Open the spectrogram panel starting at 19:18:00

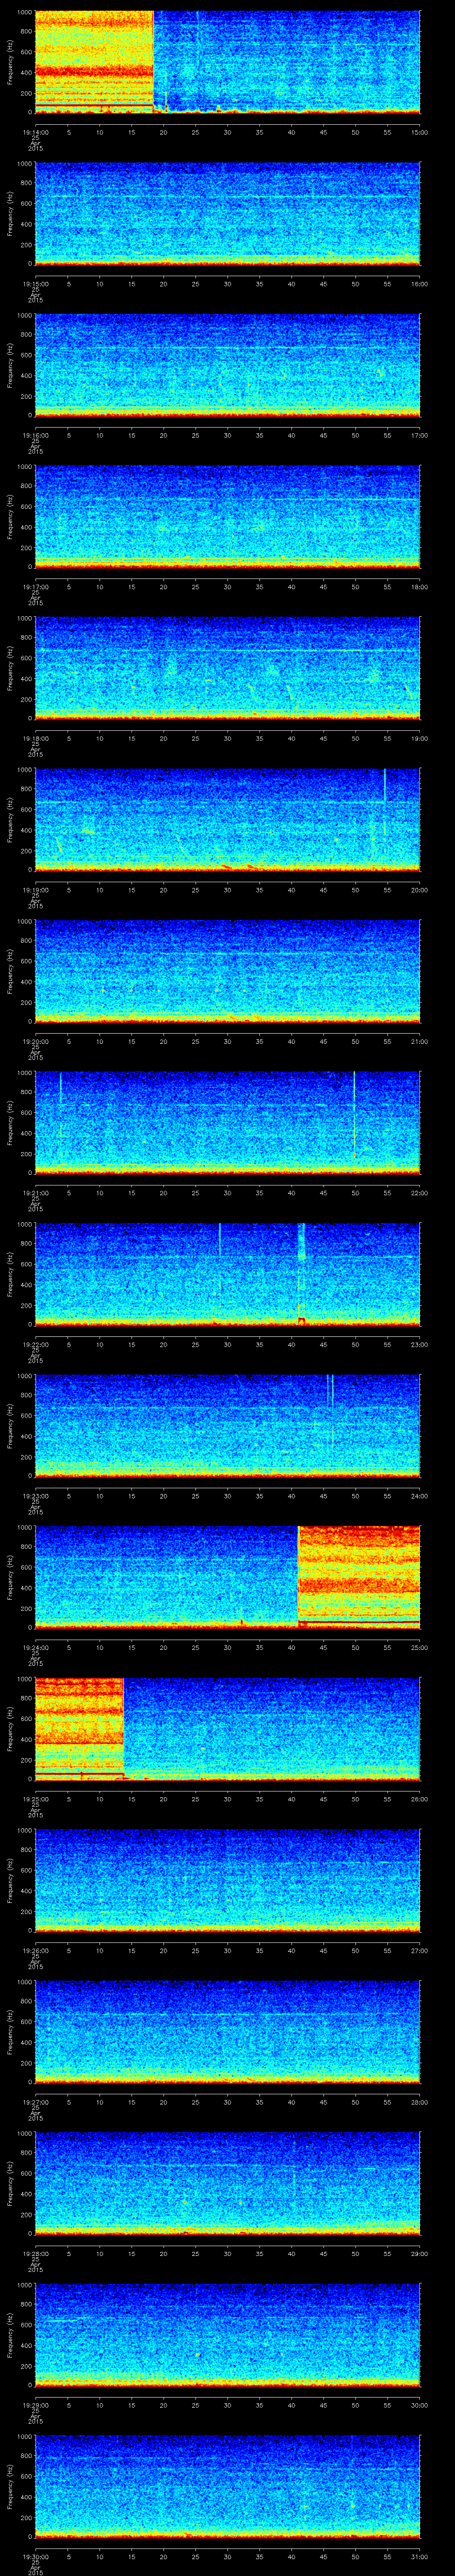click(x=227, y=668)
